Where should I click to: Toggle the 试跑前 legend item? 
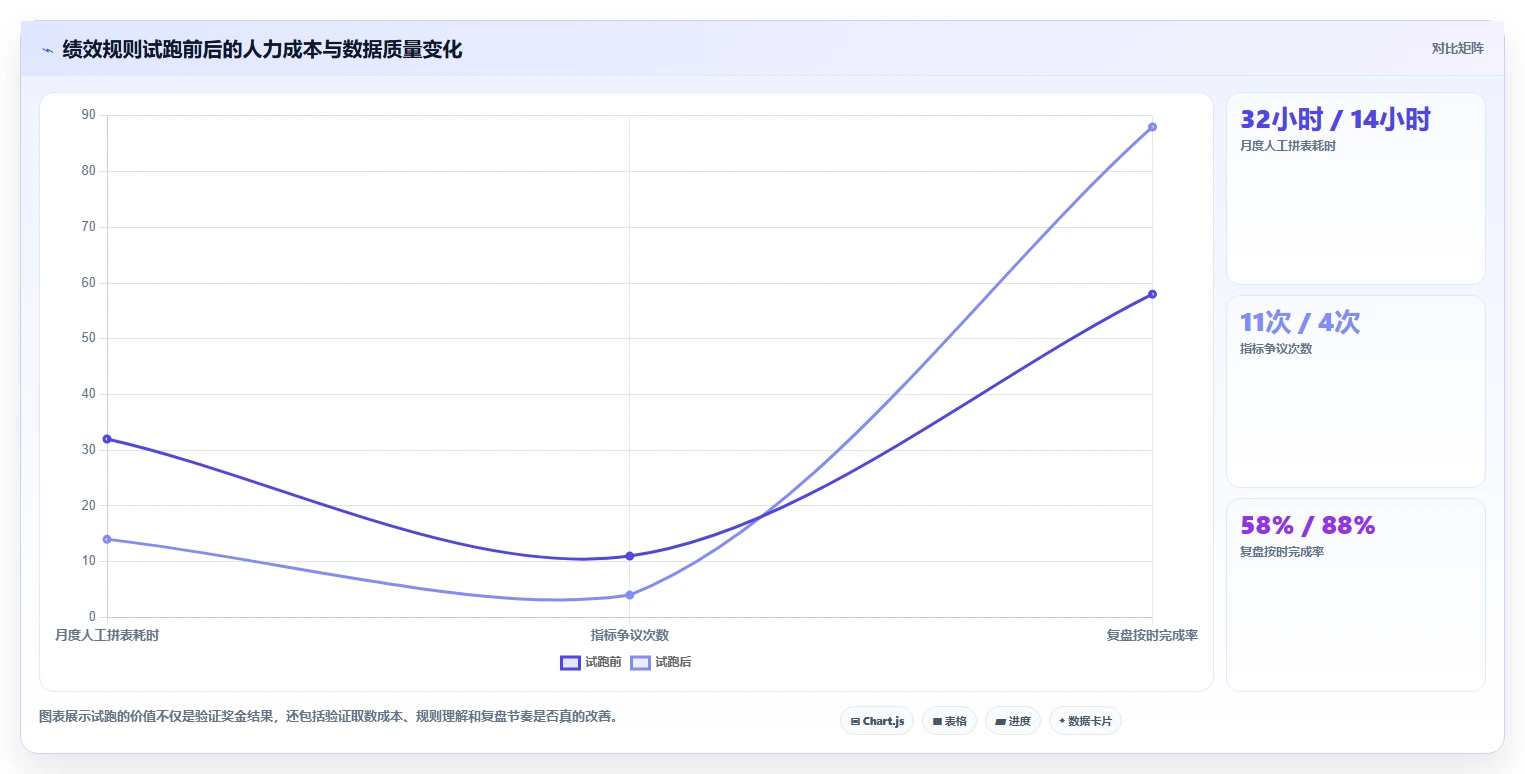pos(591,662)
